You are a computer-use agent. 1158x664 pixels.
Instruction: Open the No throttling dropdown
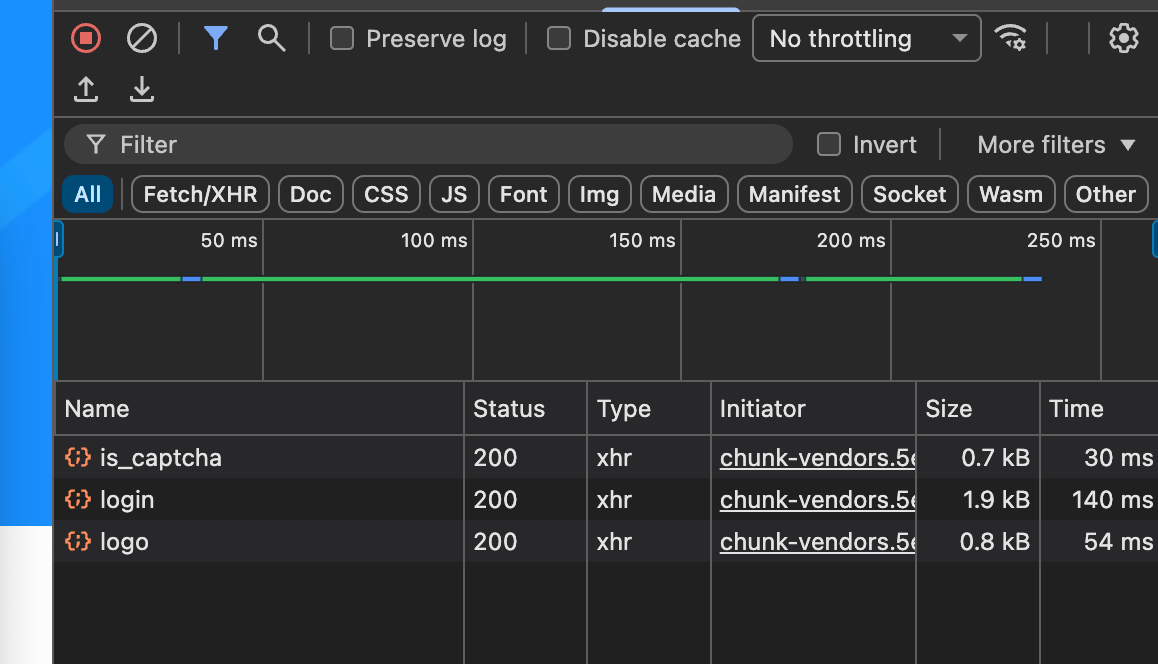tap(866, 39)
